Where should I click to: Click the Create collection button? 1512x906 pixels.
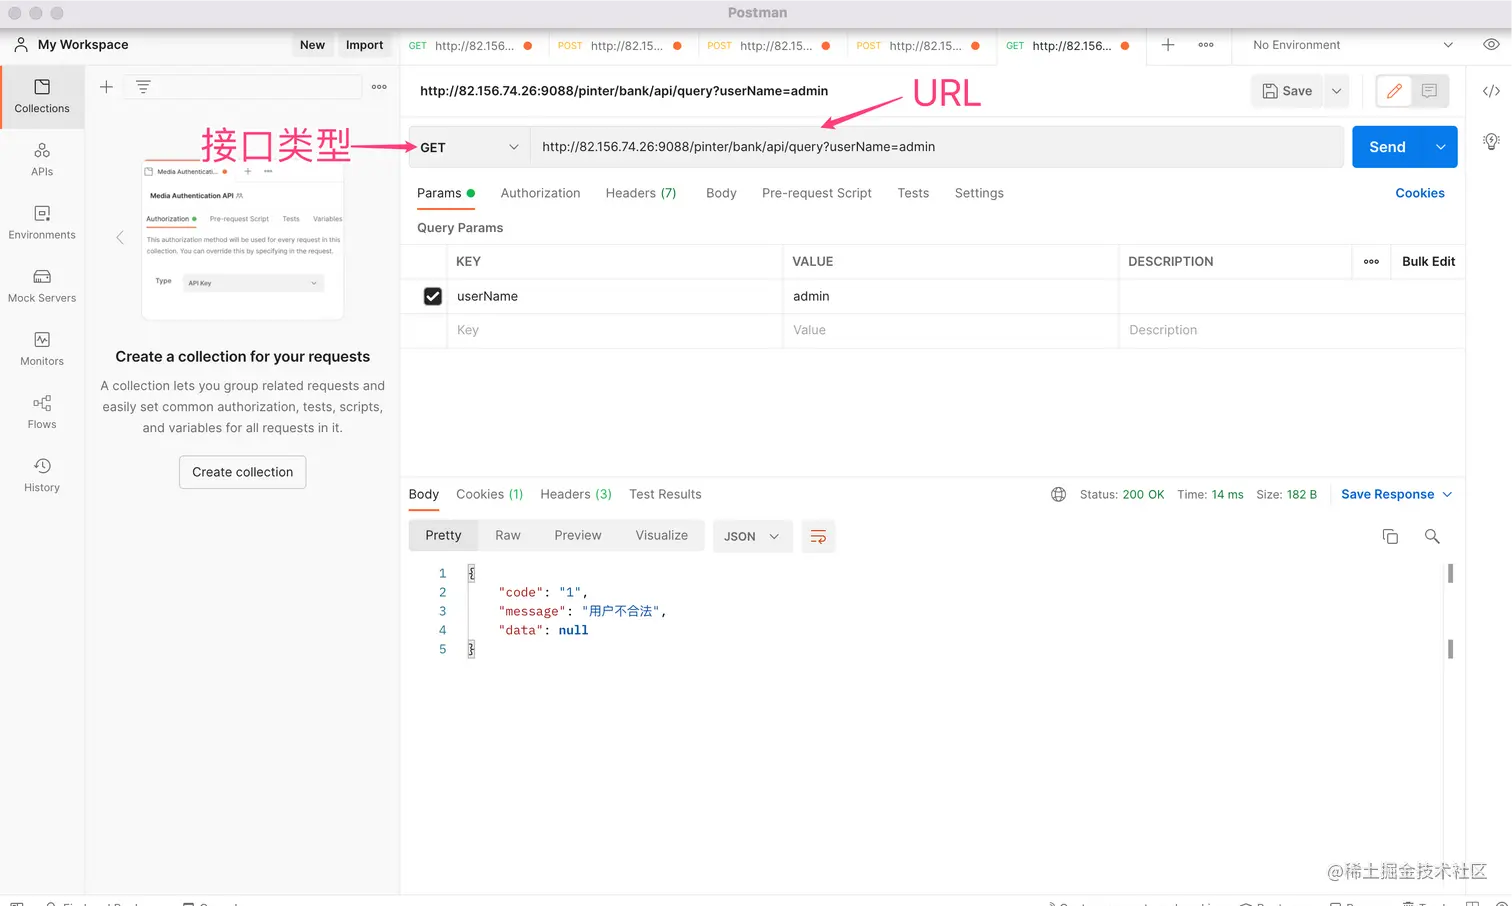(x=243, y=472)
